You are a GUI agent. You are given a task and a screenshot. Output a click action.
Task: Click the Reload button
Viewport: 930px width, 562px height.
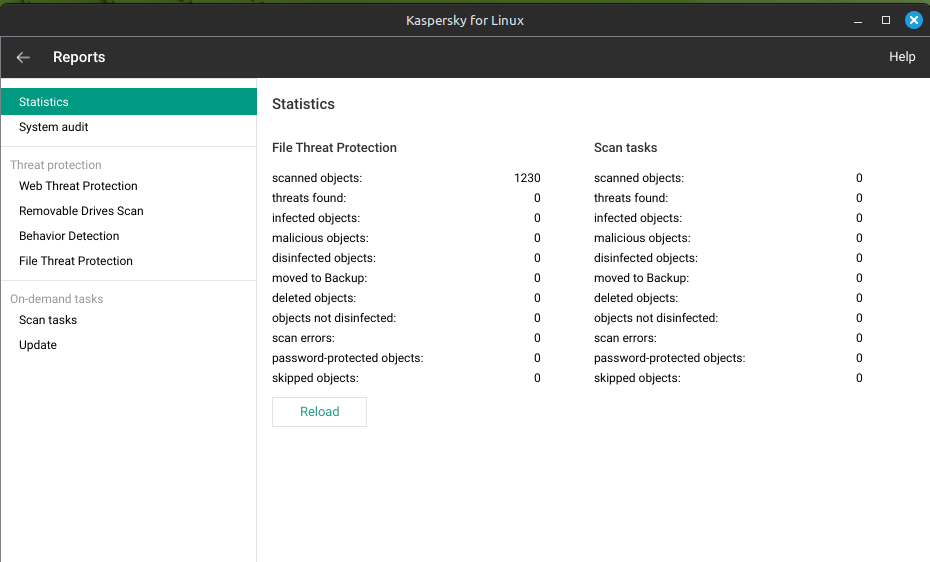[x=319, y=411]
